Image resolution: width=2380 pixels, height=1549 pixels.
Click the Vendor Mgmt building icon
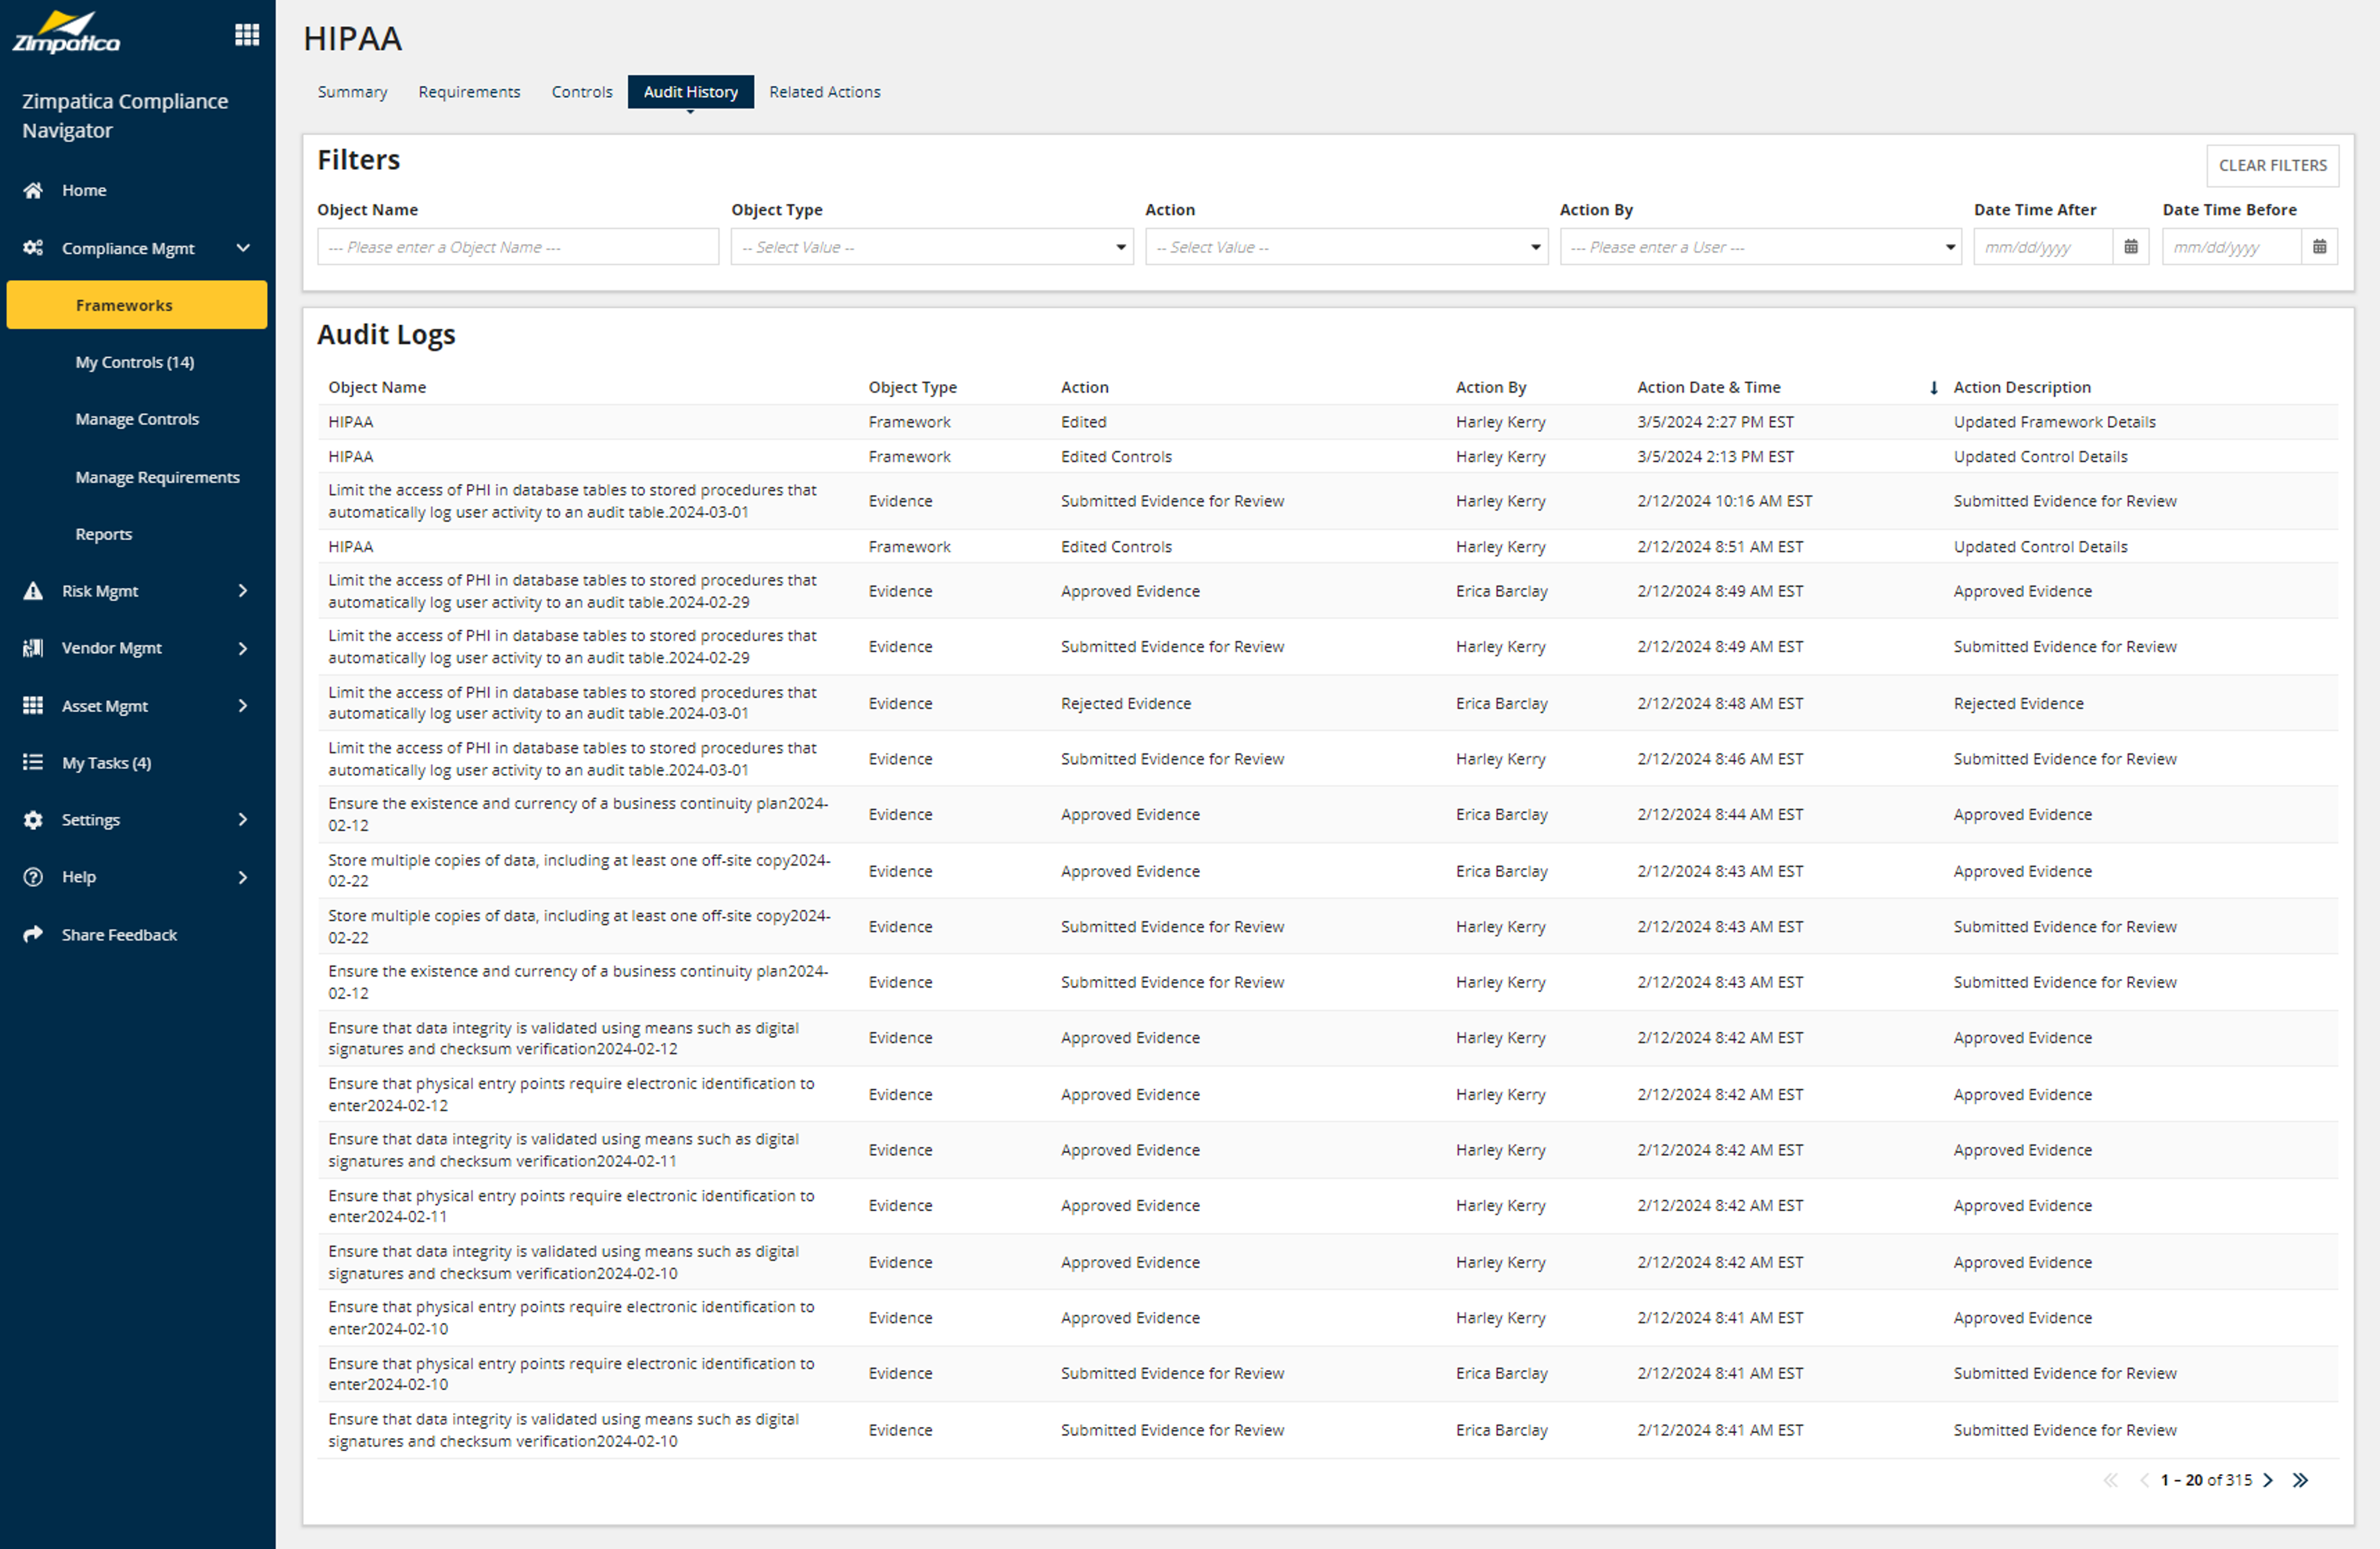[x=33, y=648]
